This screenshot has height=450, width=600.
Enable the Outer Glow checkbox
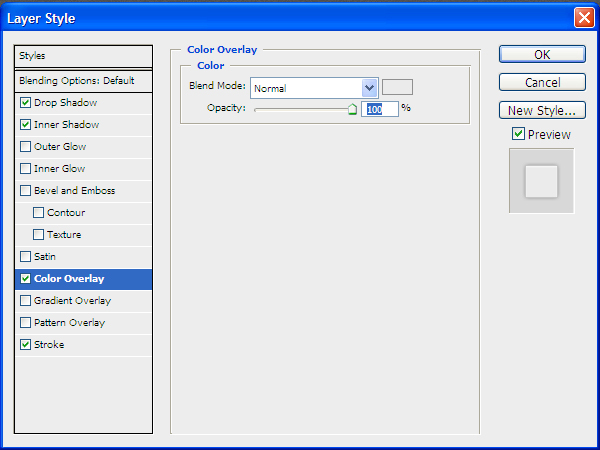[x=26, y=147]
